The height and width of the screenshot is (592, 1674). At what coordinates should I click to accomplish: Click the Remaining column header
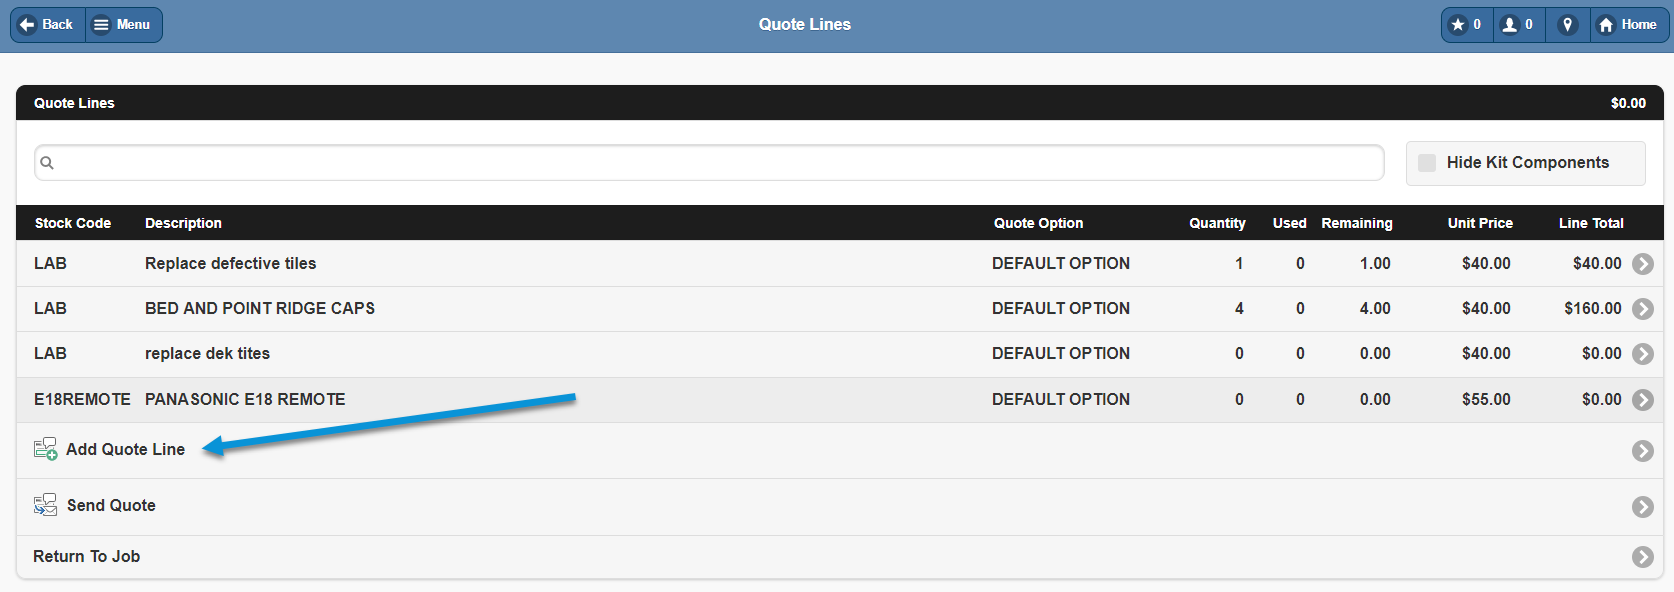(x=1356, y=223)
